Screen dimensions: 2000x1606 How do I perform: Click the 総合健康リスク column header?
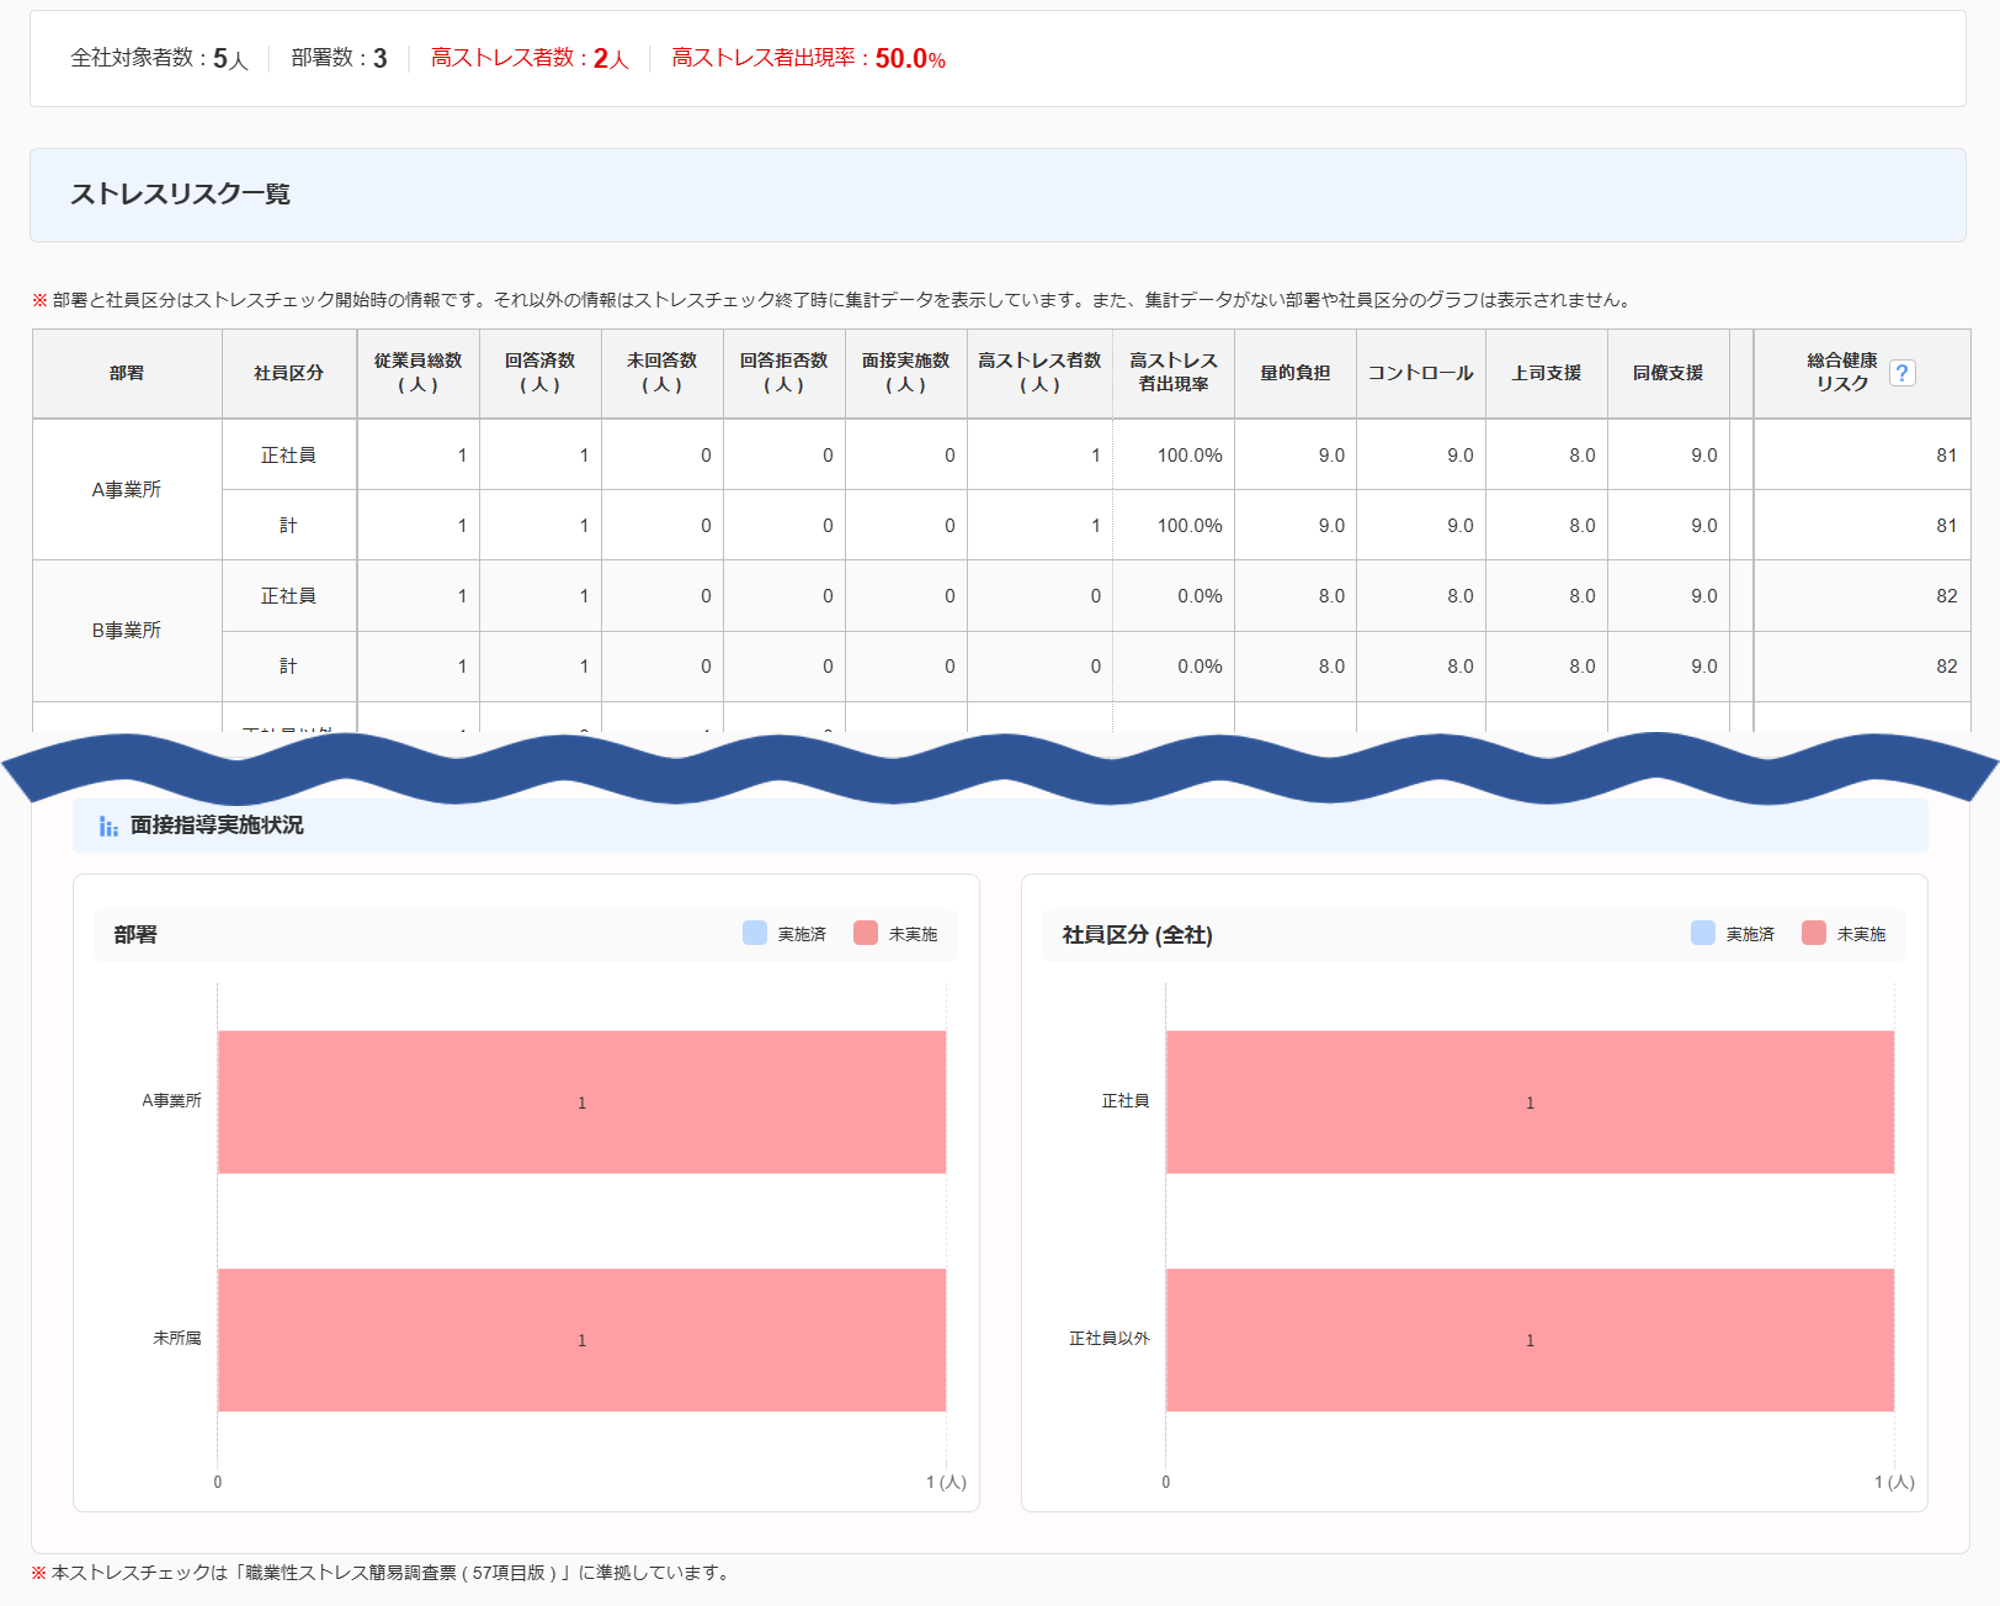[1841, 372]
